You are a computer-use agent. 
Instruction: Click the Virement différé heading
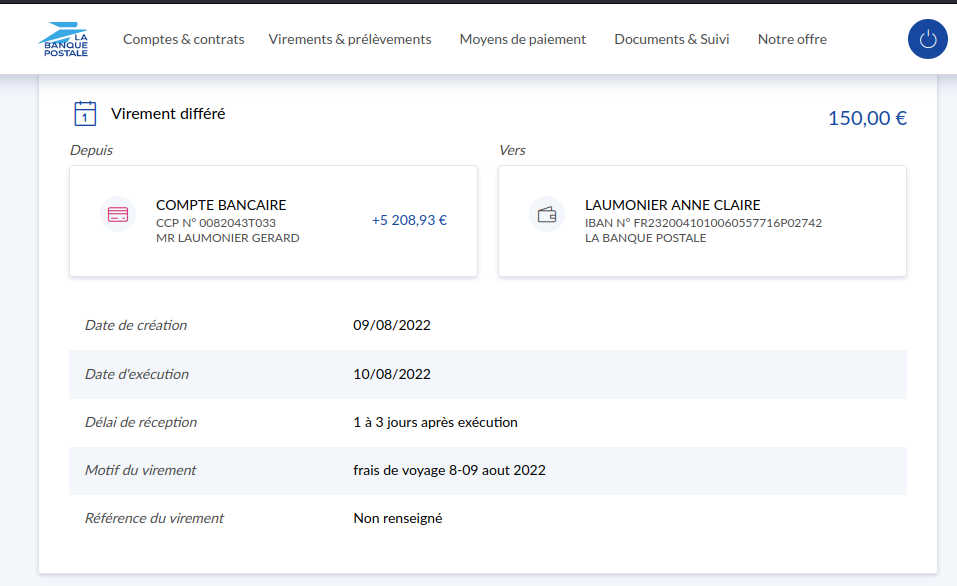[168, 114]
